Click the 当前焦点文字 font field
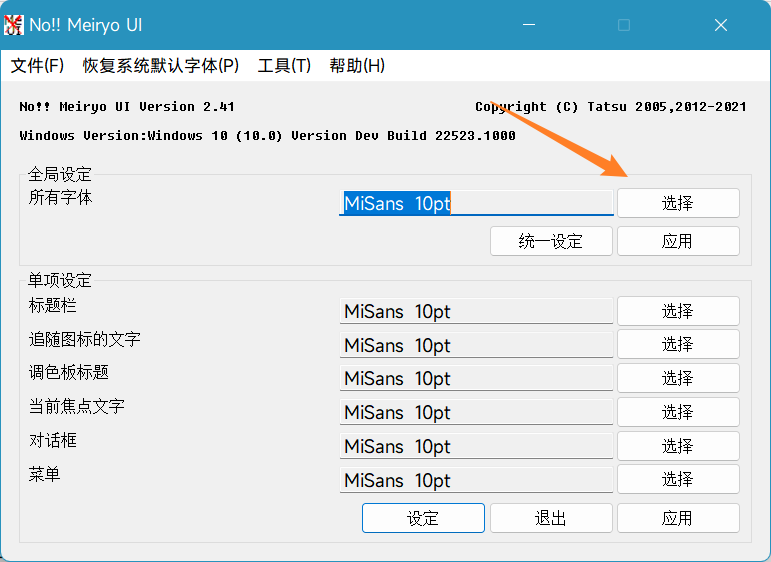 tap(476, 413)
